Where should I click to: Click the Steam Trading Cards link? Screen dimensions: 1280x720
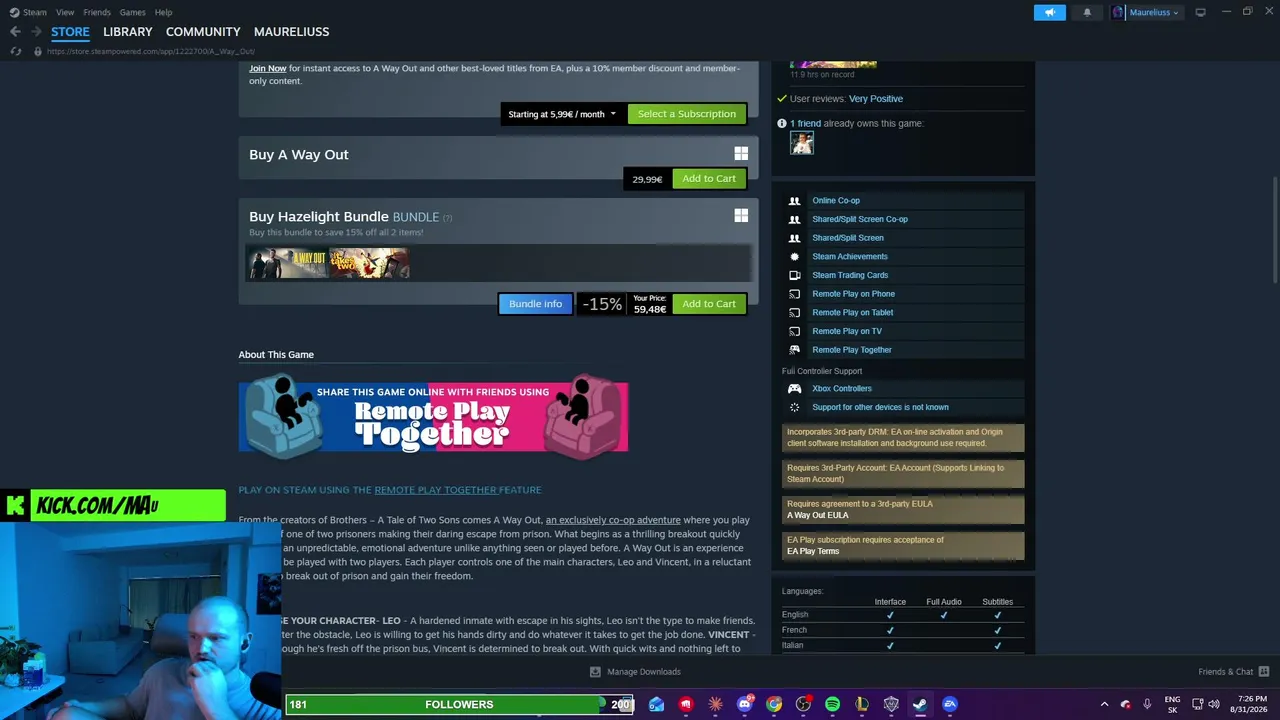click(850, 275)
